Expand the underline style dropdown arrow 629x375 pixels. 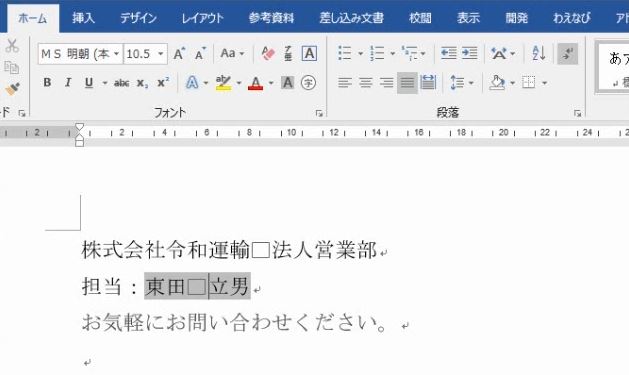(x=104, y=83)
